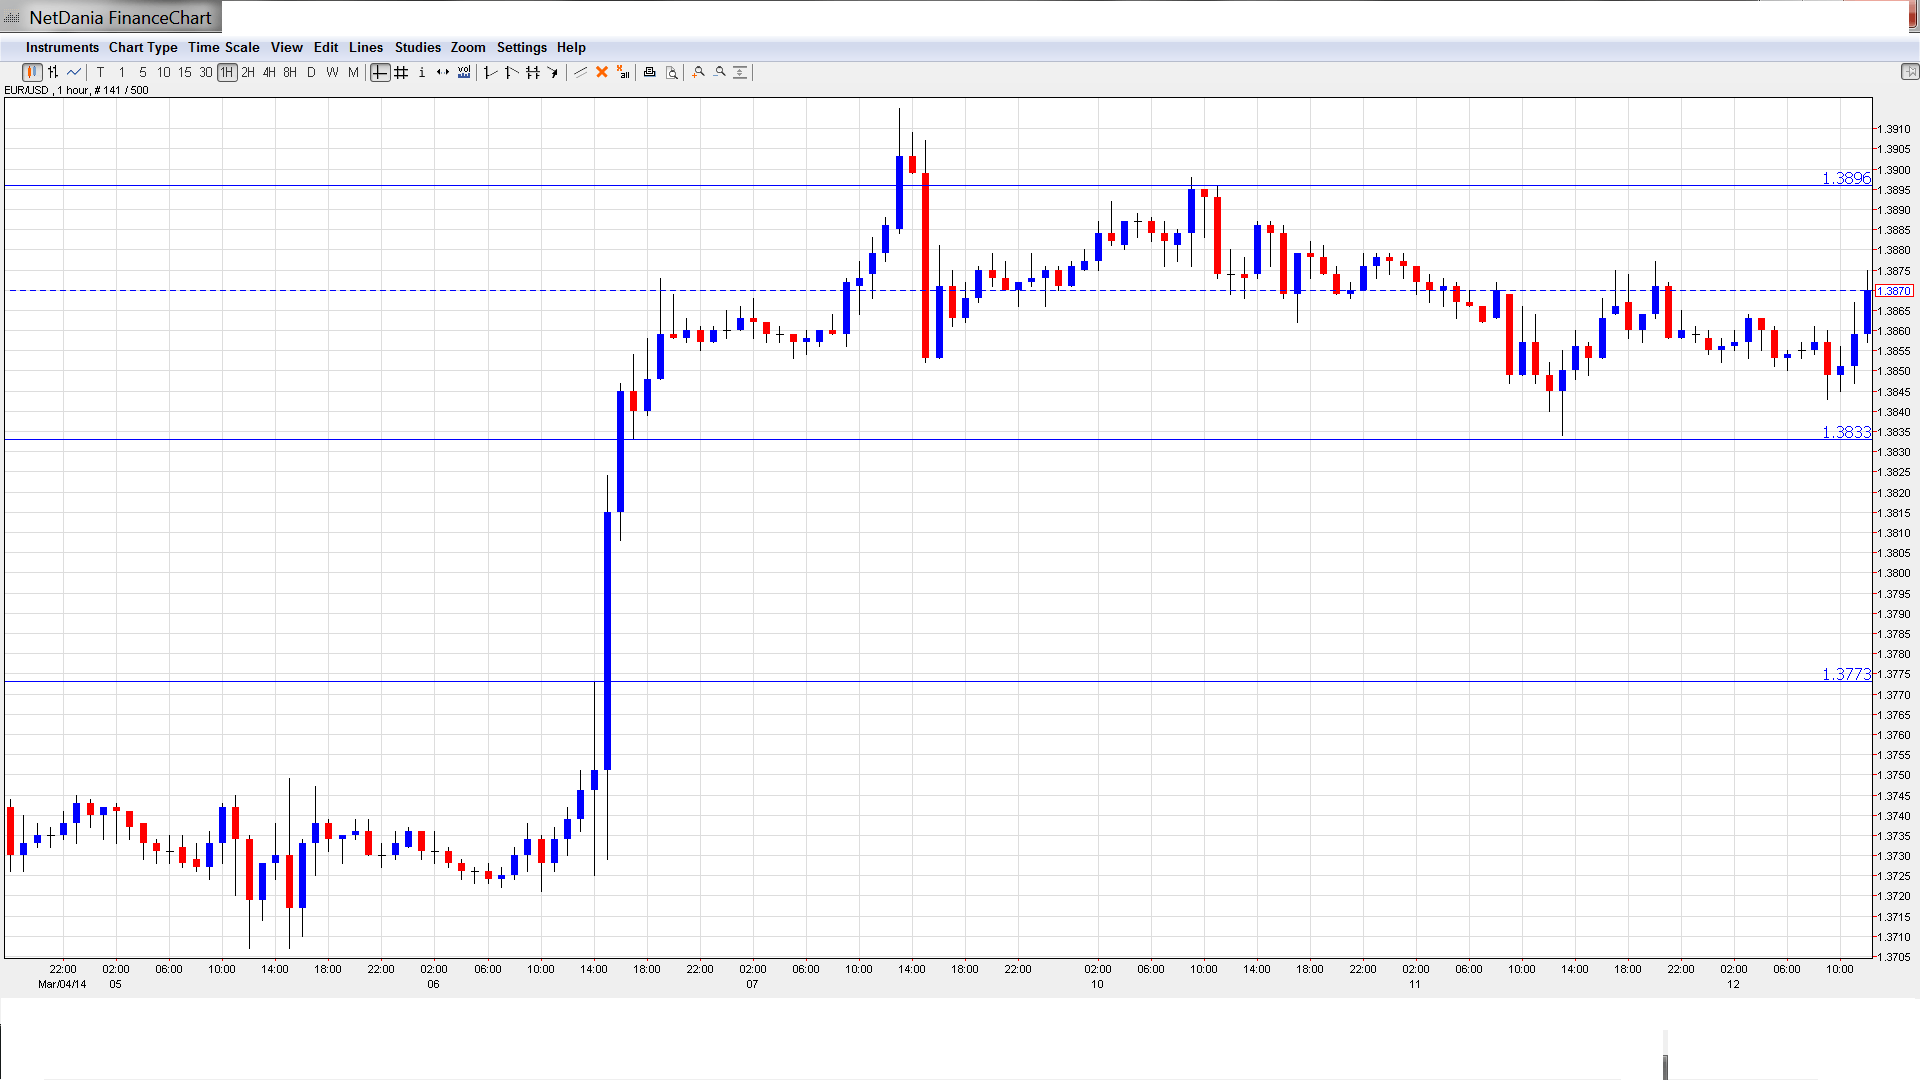This screenshot has width=1920, height=1080.
Task: Open the Instruments menu
Action: coord(62,47)
